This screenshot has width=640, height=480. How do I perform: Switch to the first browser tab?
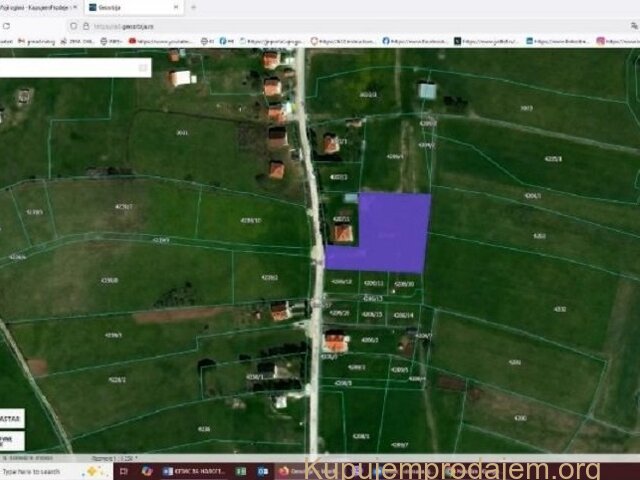40,6
